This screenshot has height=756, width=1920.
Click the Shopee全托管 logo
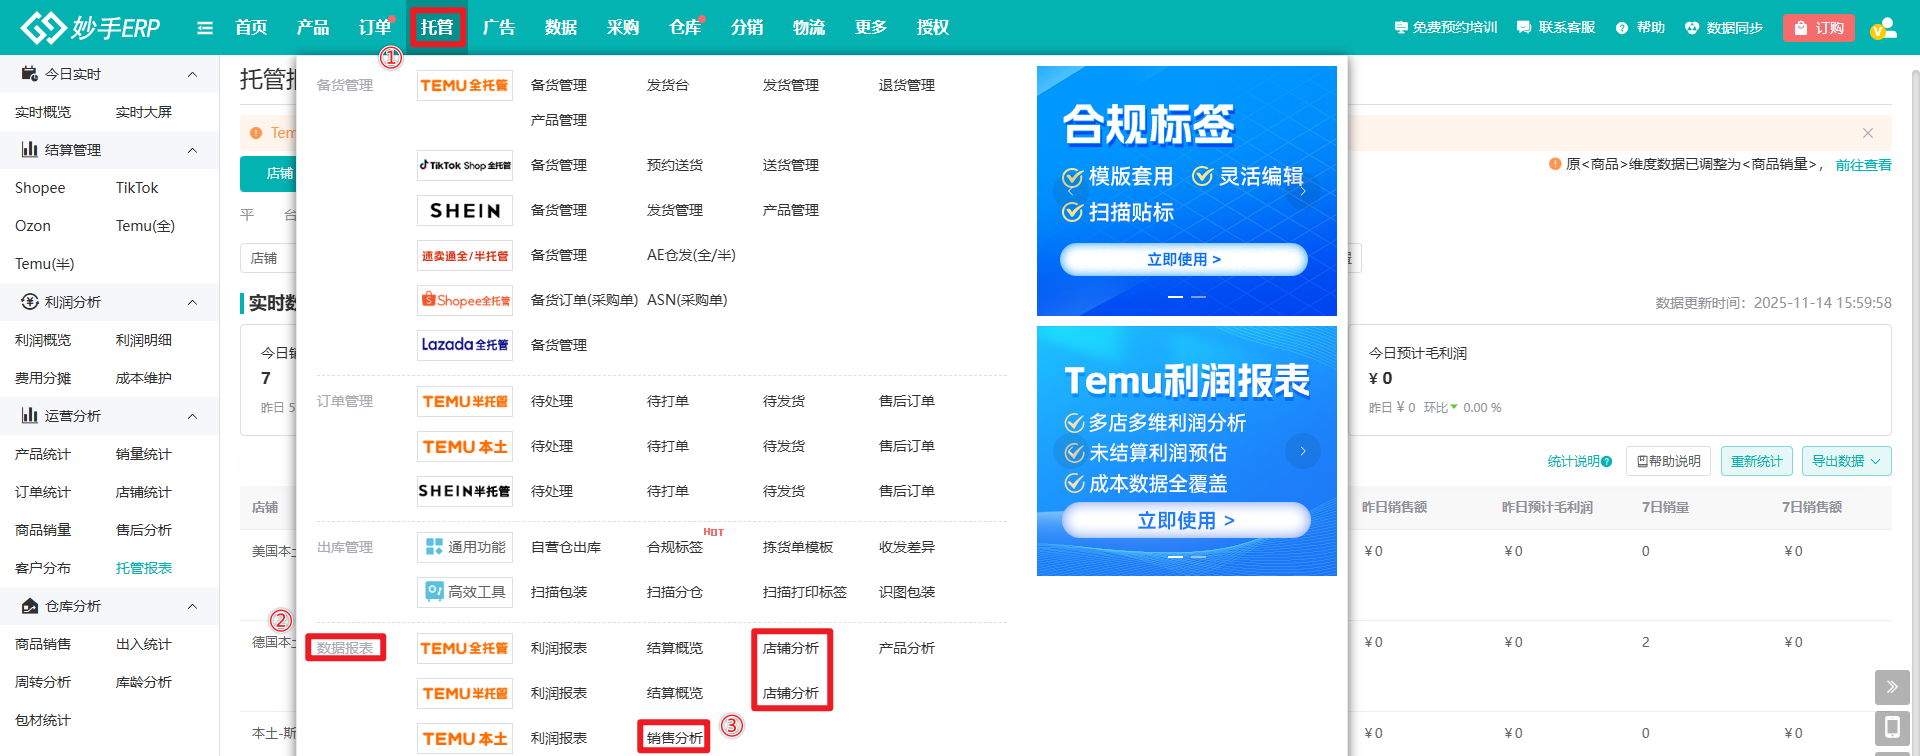pyautogui.click(x=465, y=300)
